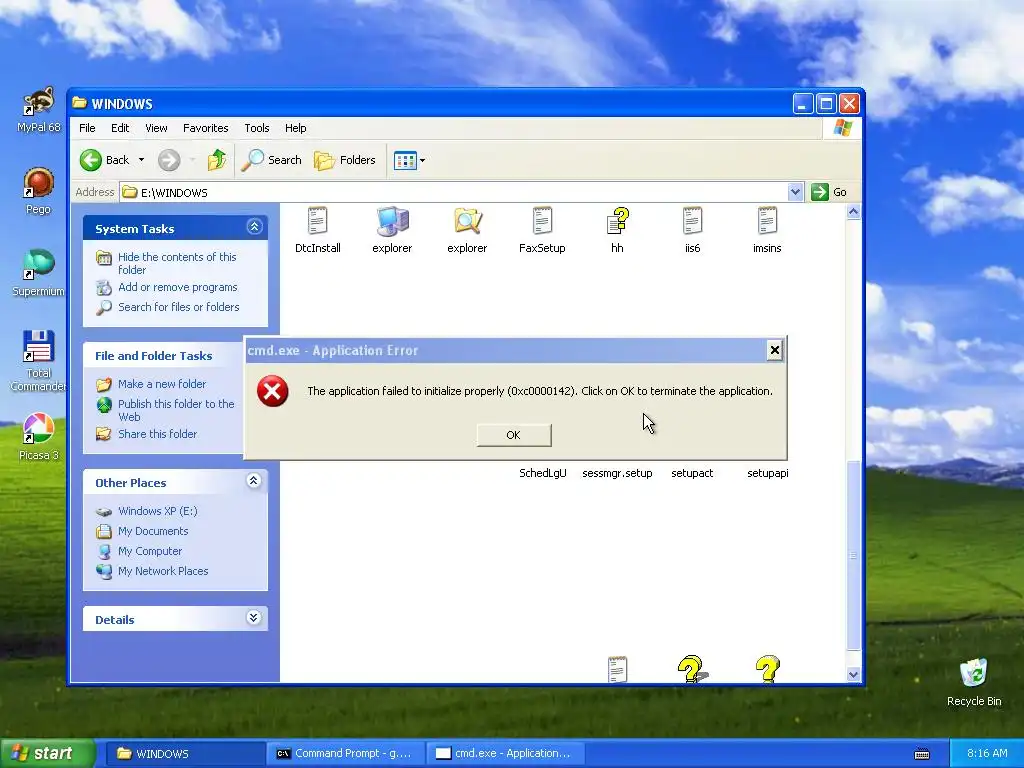Click the Windows flag logo in menu bar
The height and width of the screenshot is (768, 1024).
(x=842, y=128)
